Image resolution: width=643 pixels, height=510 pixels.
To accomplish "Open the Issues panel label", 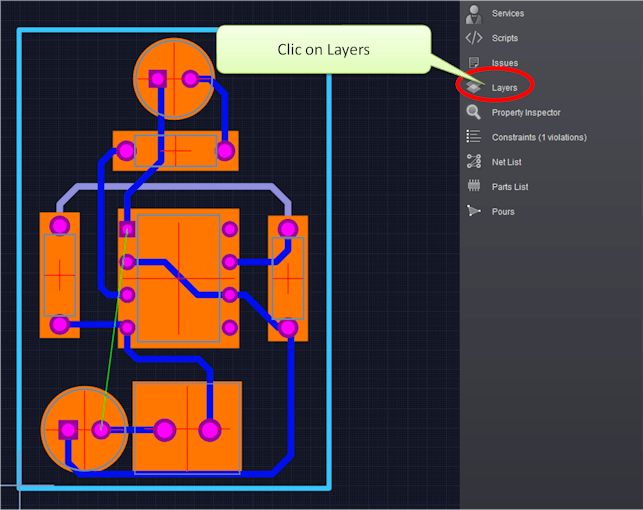I will click(x=505, y=63).
